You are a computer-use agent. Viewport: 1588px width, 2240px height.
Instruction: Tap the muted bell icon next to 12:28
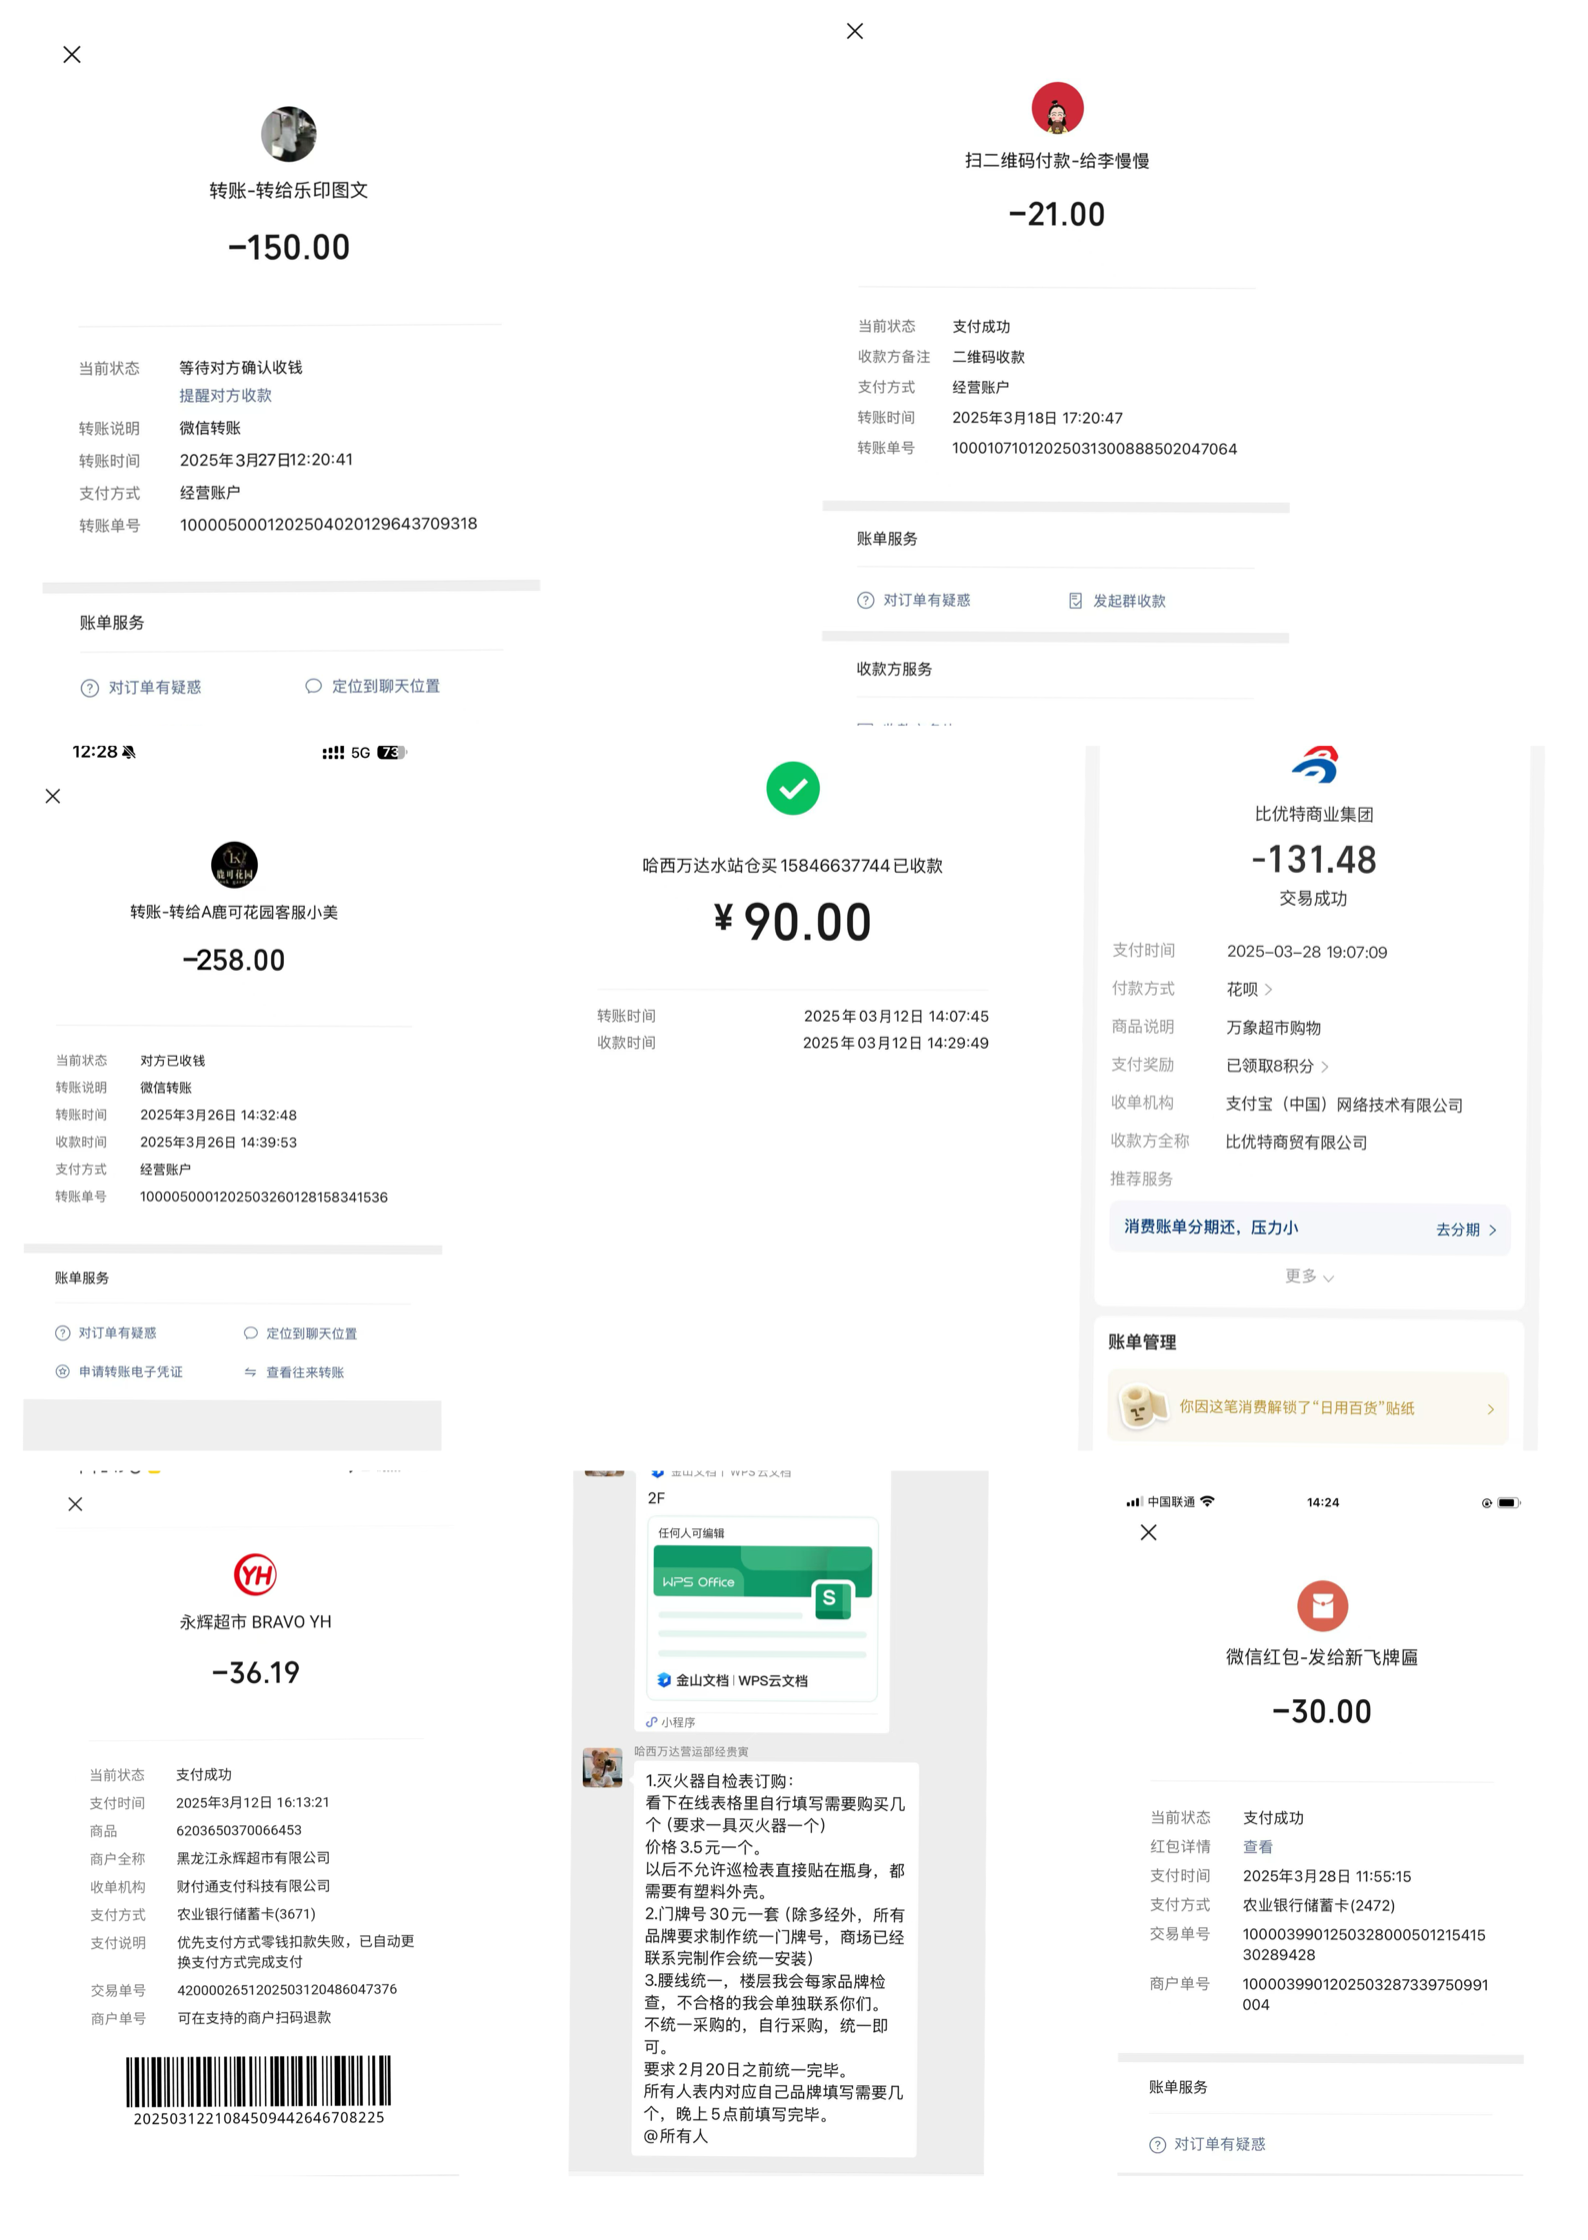129,752
